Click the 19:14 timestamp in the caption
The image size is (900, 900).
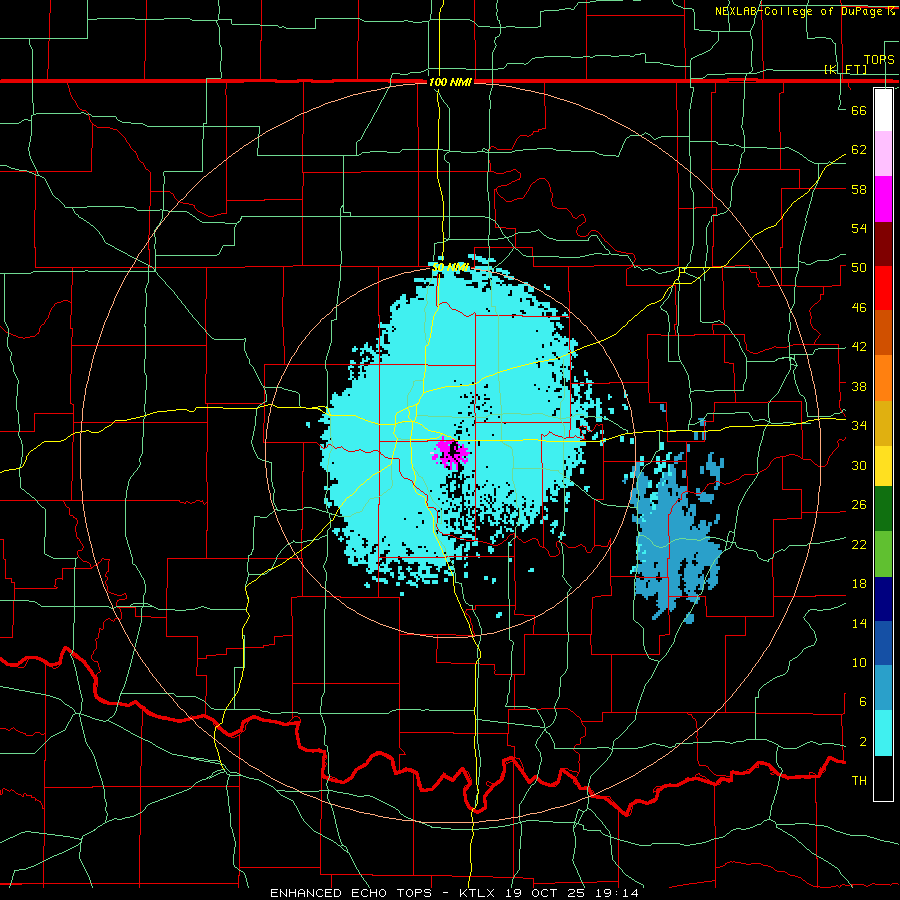pos(617,893)
